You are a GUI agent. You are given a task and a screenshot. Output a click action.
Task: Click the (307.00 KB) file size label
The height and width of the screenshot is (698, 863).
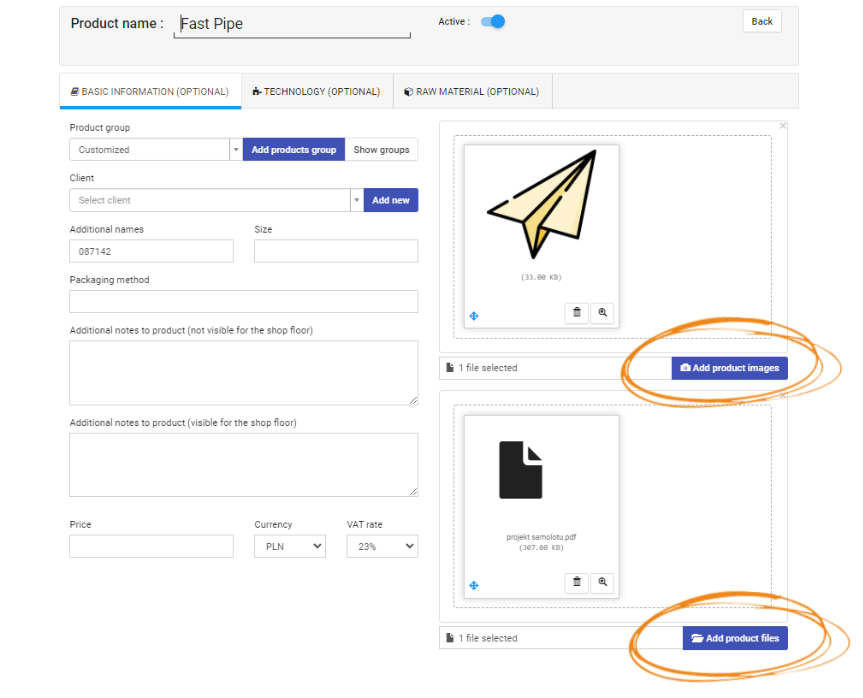pyautogui.click(x=542, y=548)
